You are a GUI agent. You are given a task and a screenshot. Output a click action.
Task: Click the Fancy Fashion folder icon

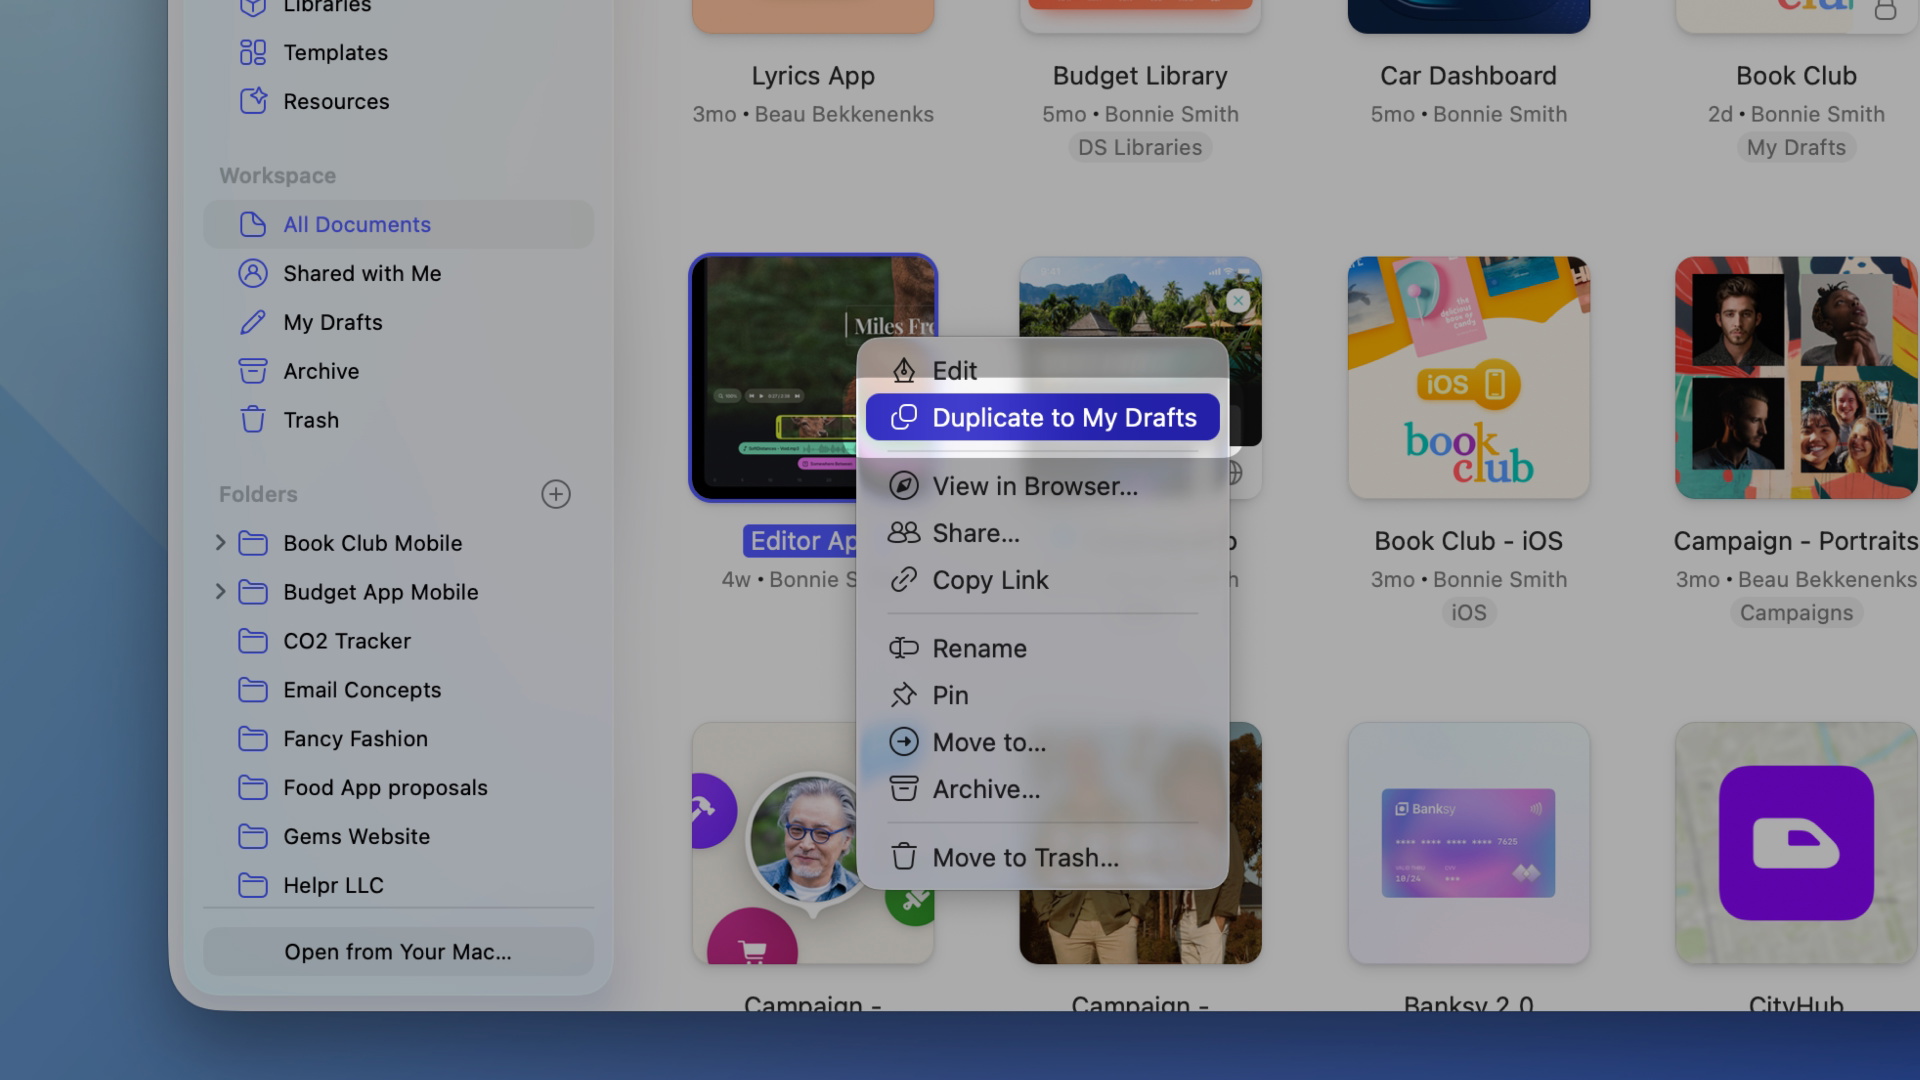pos(253,739)
